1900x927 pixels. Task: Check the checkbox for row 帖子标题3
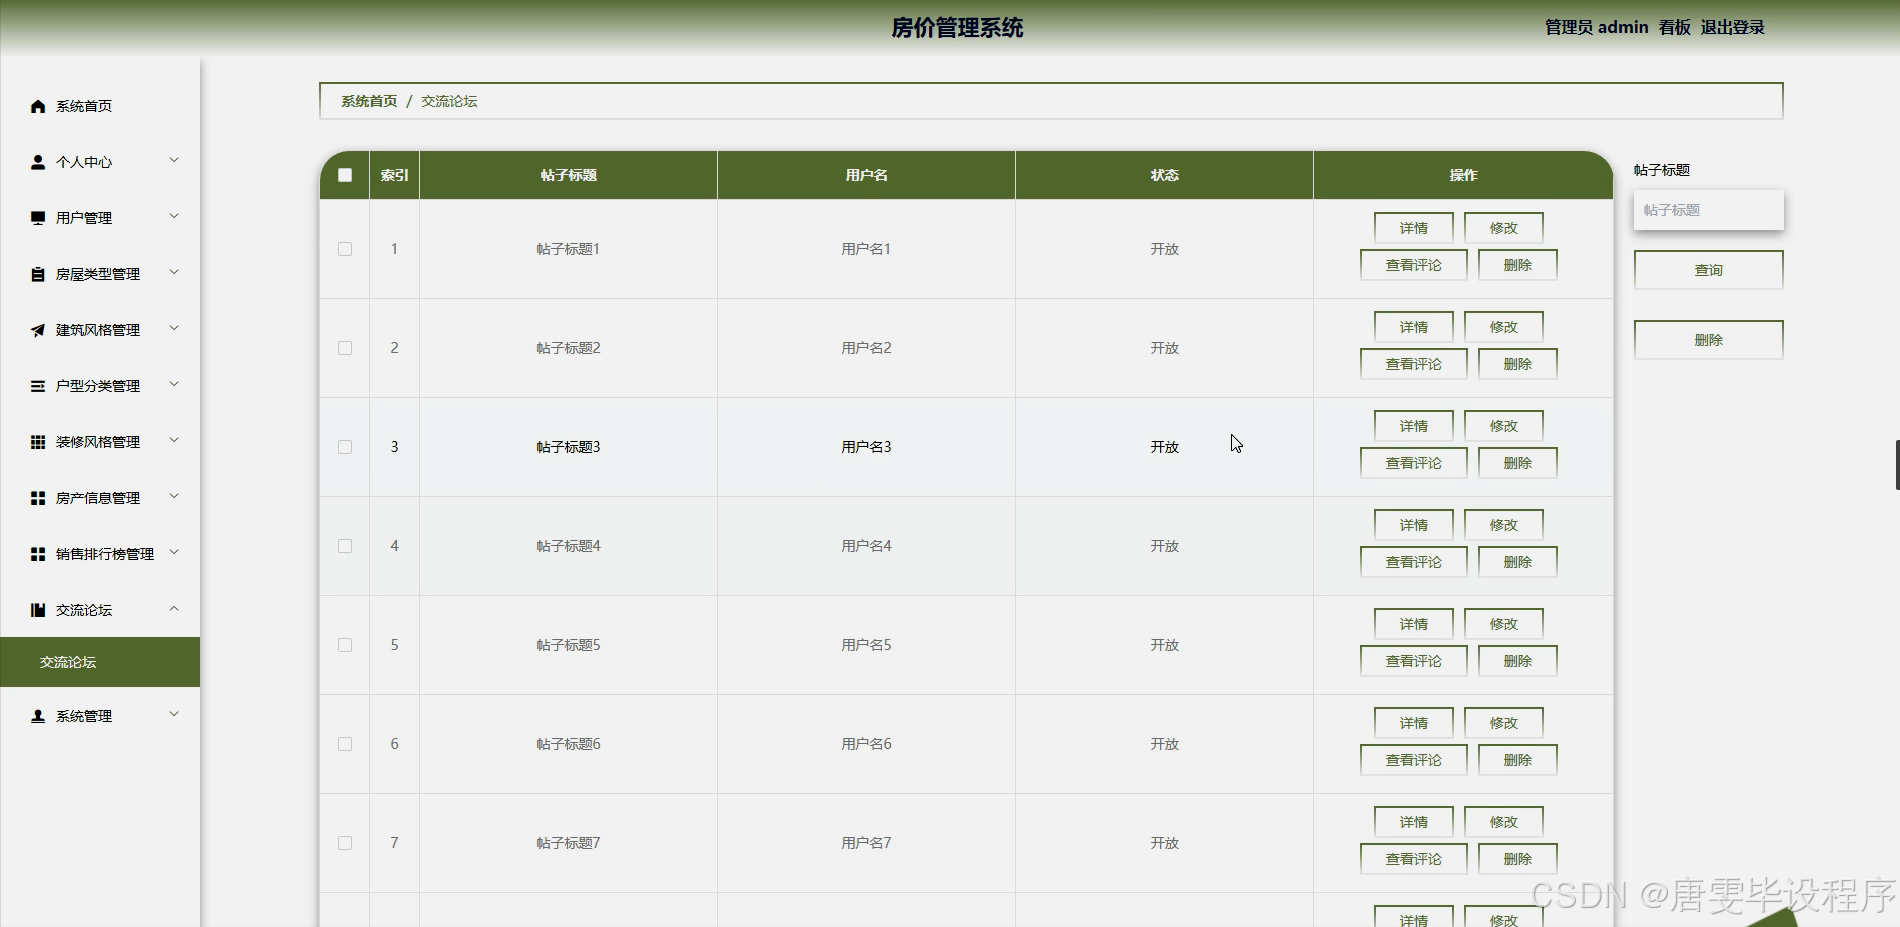pos(345,447)
